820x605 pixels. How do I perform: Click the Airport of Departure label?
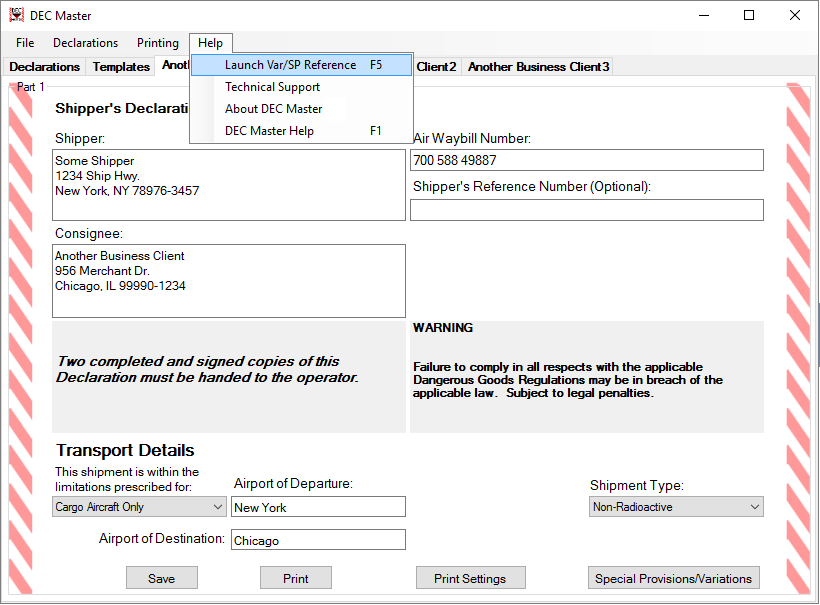(293, 484)
